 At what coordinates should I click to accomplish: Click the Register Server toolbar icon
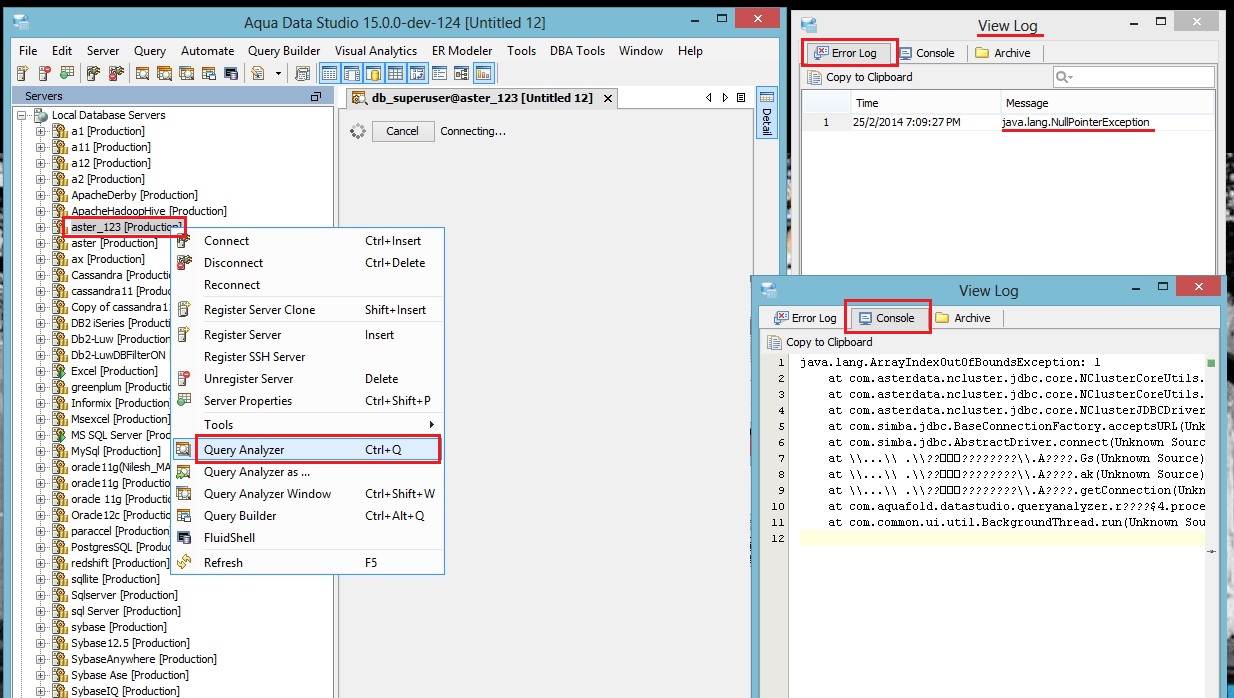24,73
